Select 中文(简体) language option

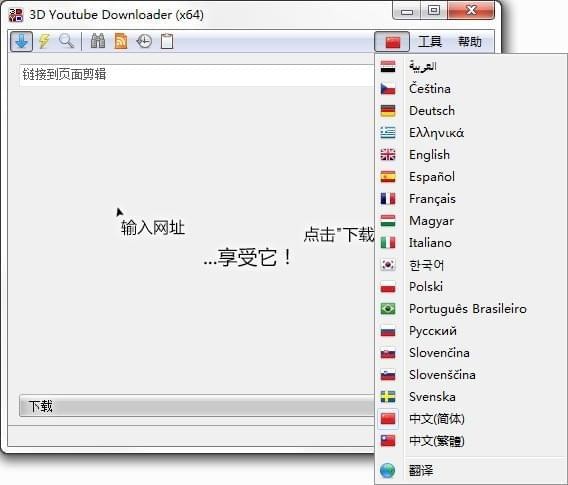471,419
